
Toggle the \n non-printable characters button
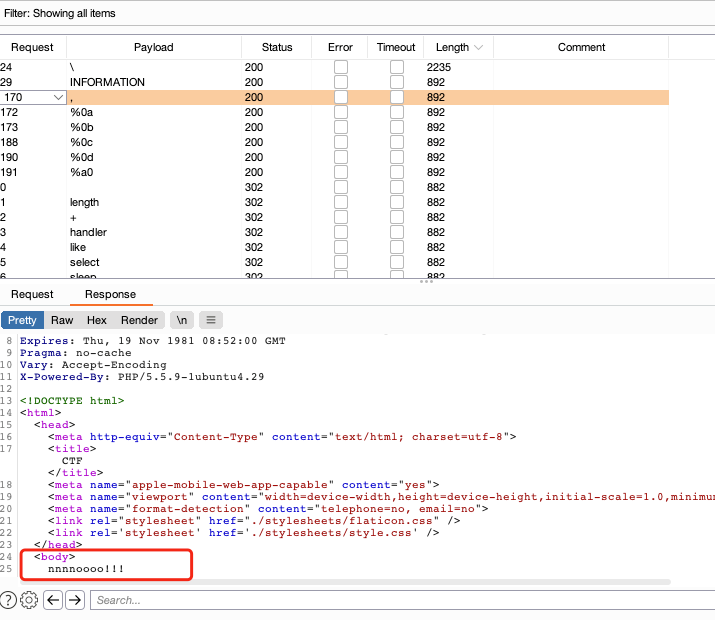[x=181, y=320]
